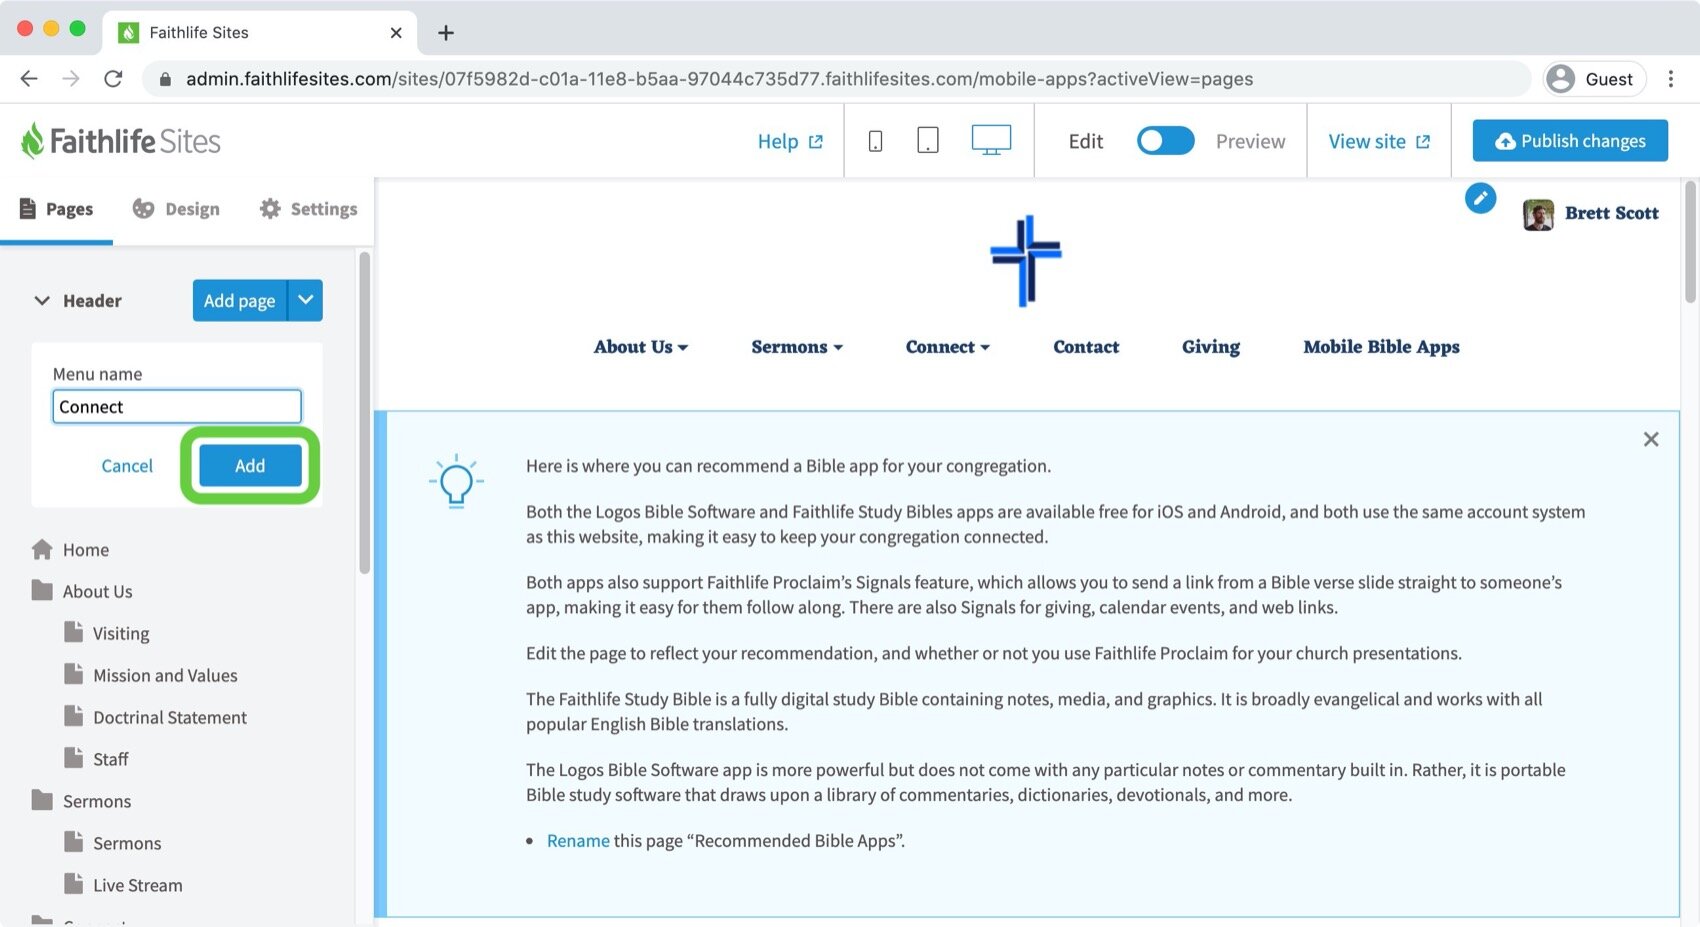Click the padlock site info icon
Screen dimensions: 1700x927
coord(165,79)
